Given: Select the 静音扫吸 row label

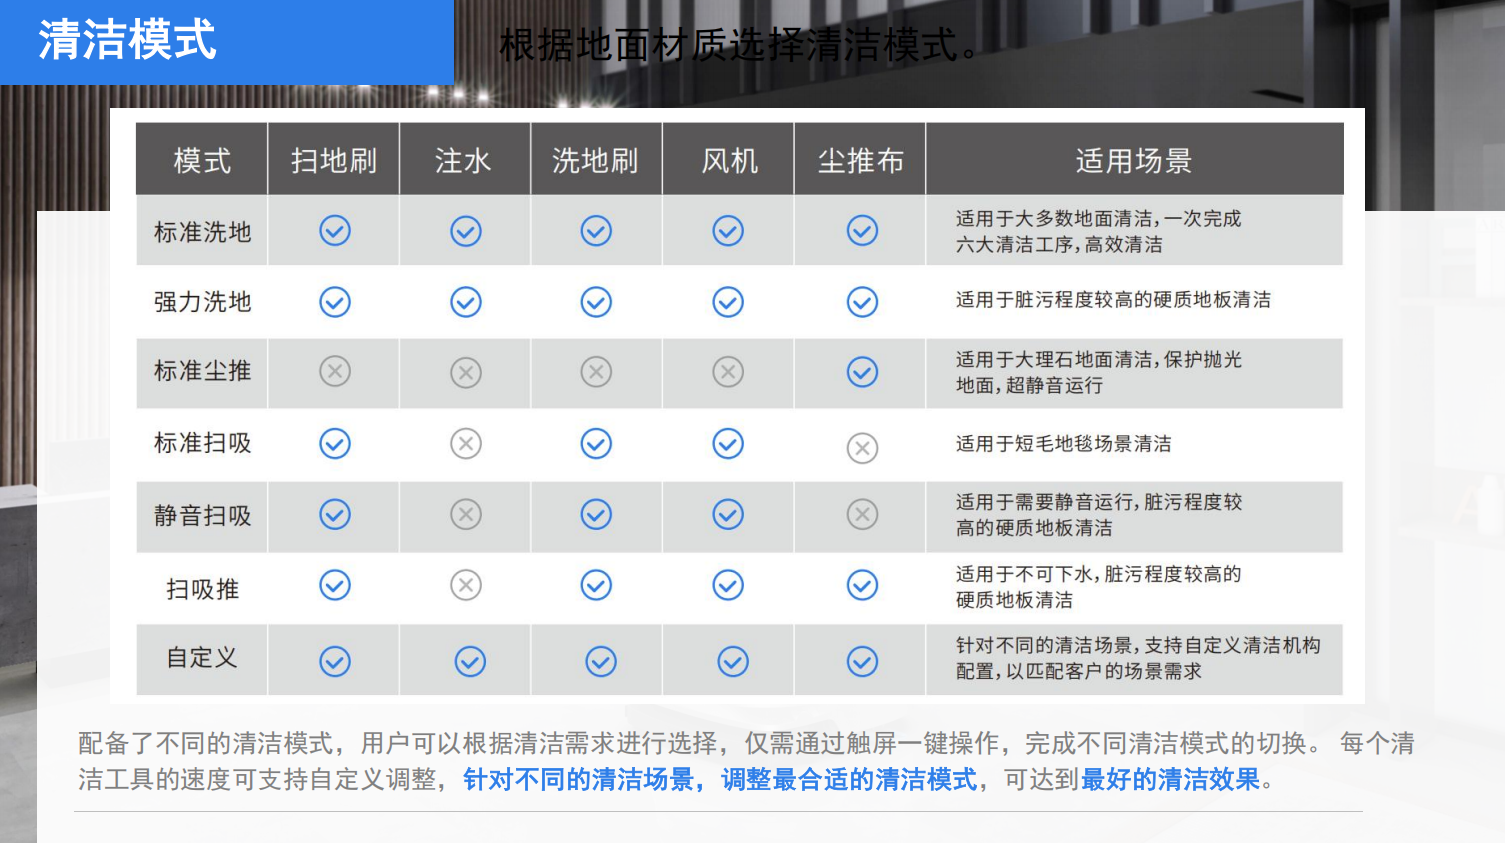Looking at the screenshot, I should click(201, 515).
